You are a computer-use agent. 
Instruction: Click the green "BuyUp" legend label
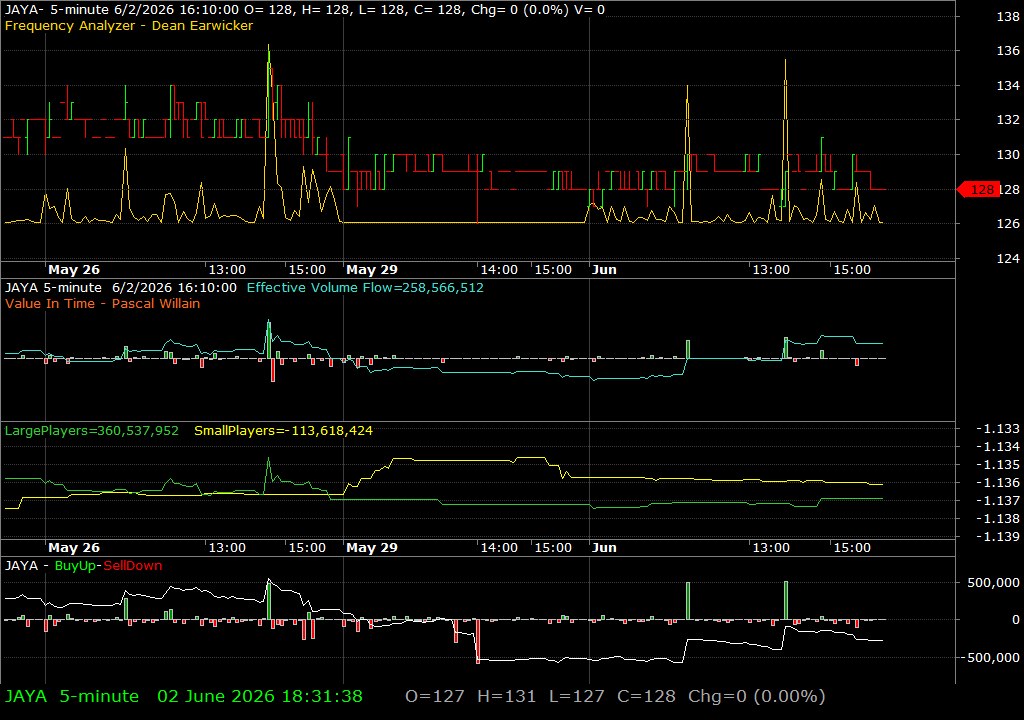click(75, 566)
